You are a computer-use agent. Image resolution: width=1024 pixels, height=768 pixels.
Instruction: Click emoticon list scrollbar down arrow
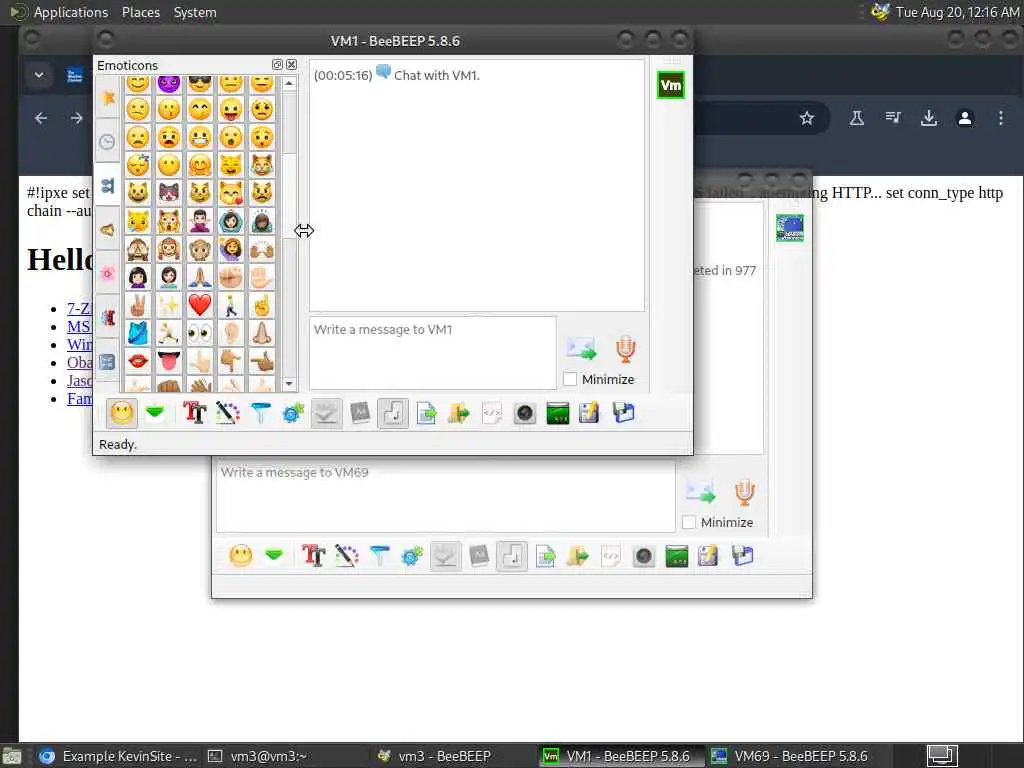289,384
